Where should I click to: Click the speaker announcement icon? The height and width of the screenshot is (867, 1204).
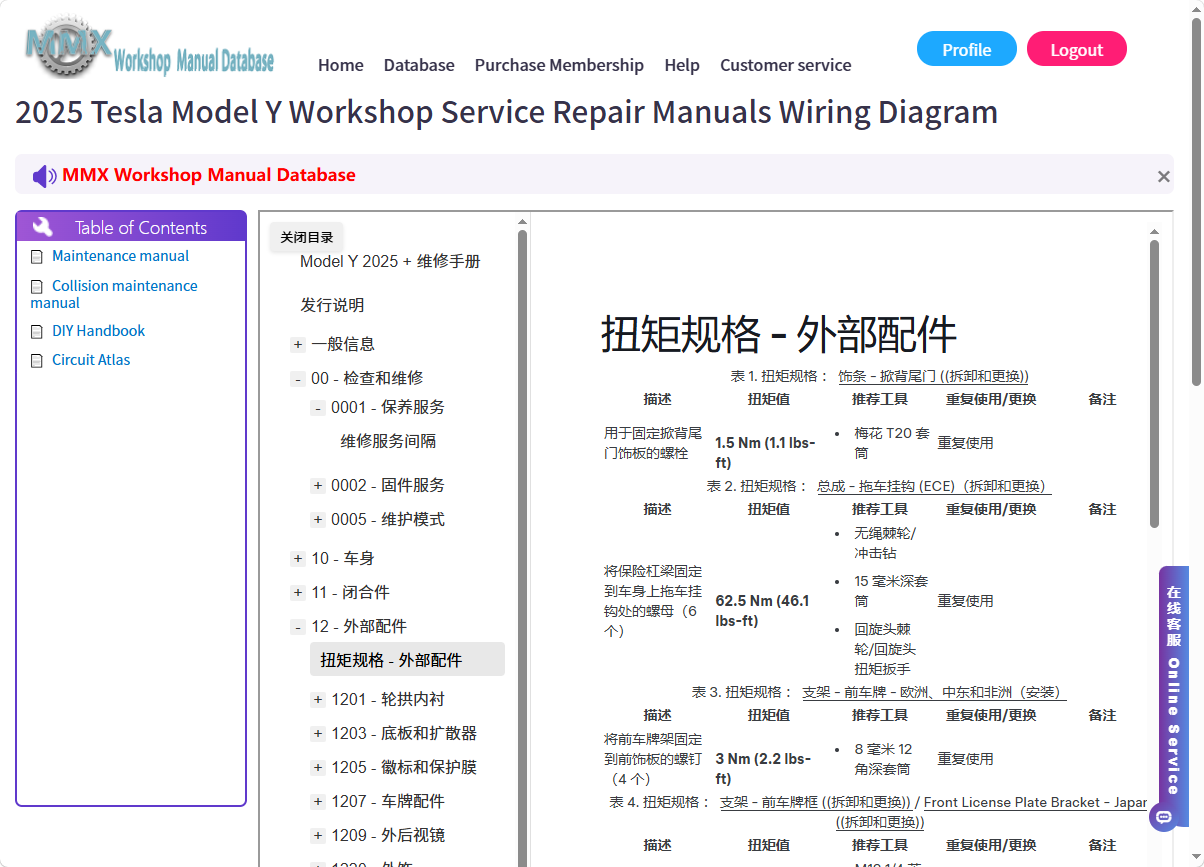[x=45, y=176]
